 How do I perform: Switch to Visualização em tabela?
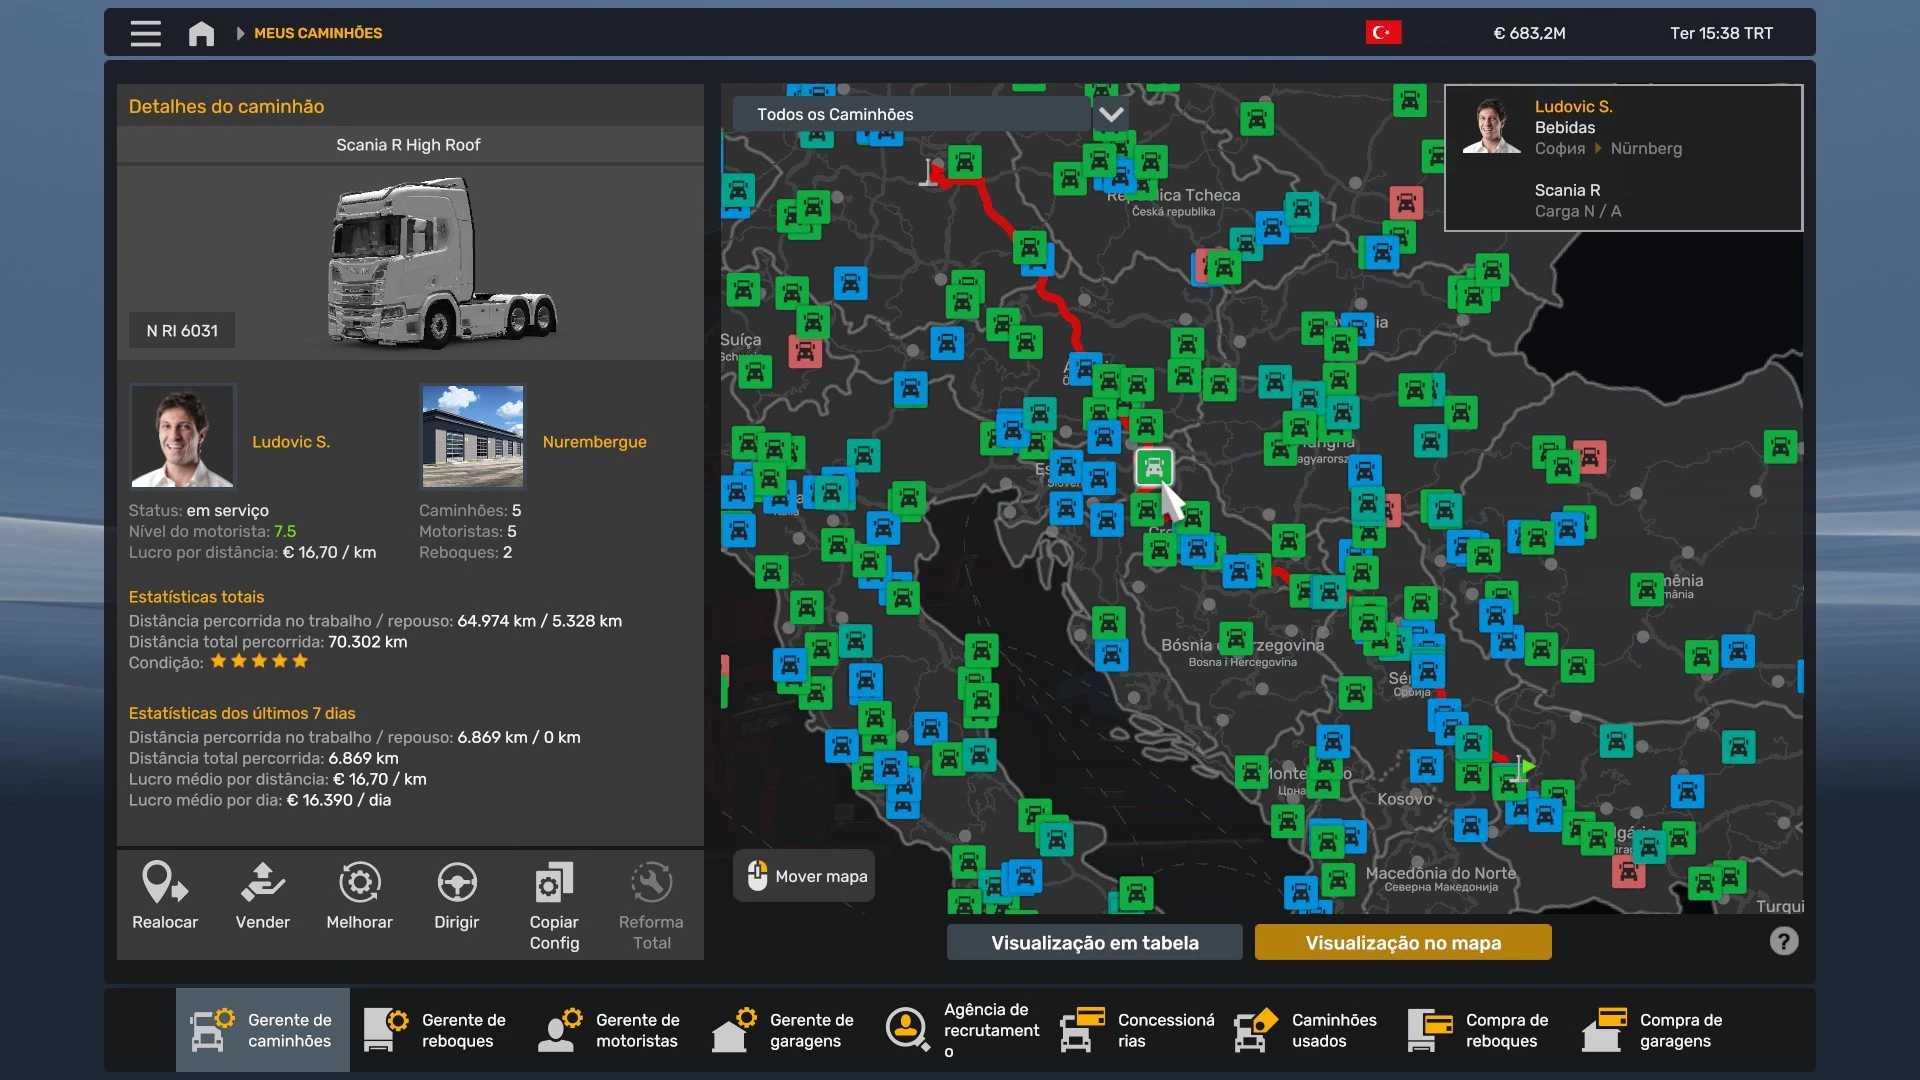(1094, 942)
